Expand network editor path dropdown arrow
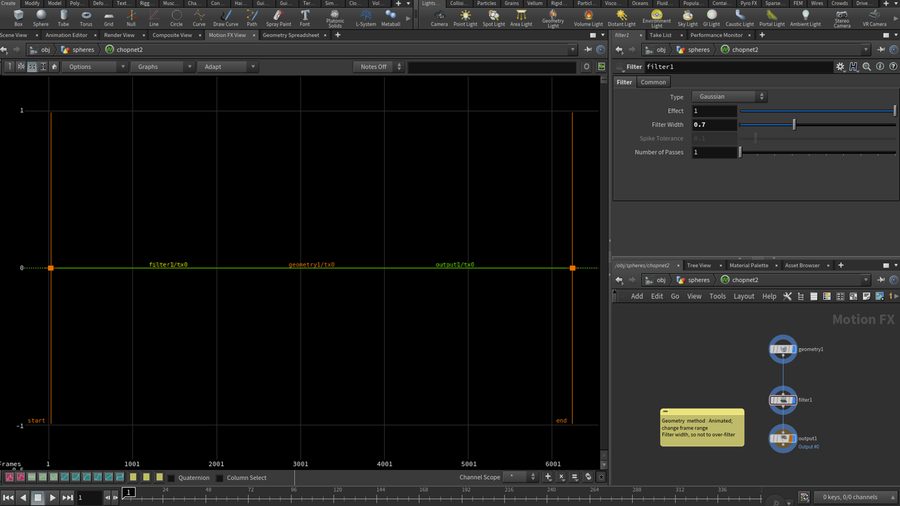 click(x=866, y=280)
